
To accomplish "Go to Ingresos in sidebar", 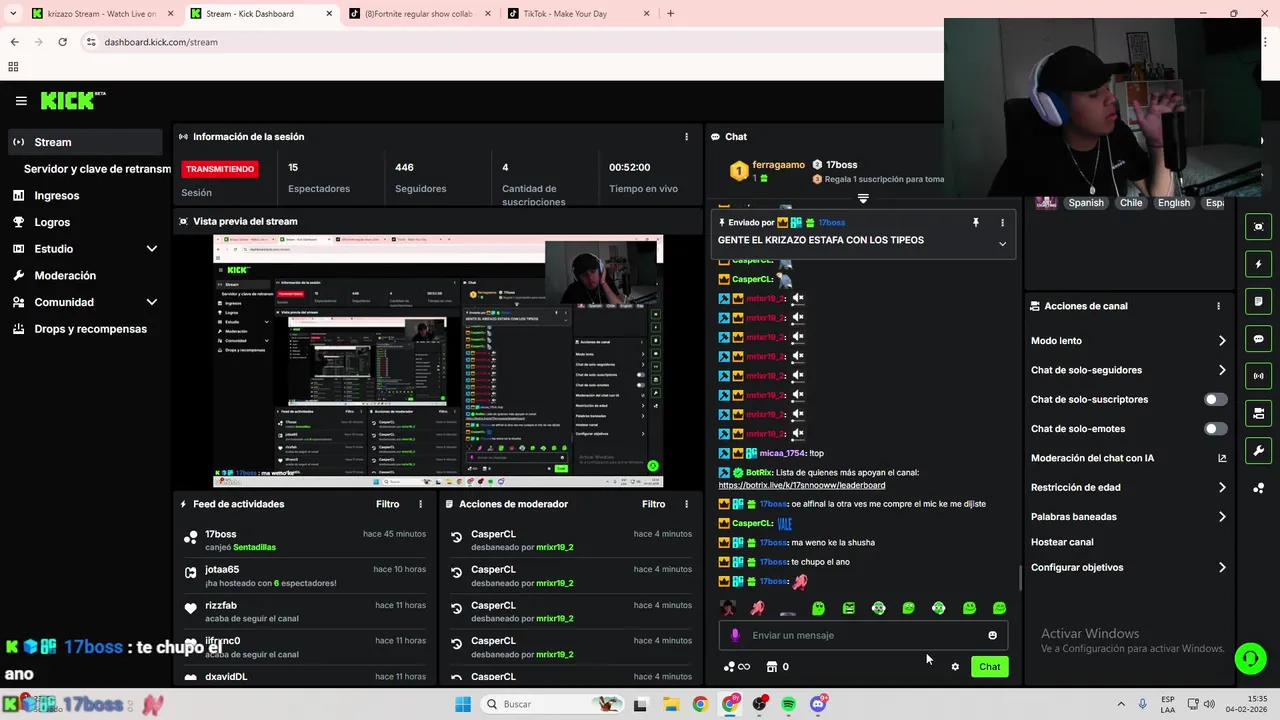I will (56, 196).
